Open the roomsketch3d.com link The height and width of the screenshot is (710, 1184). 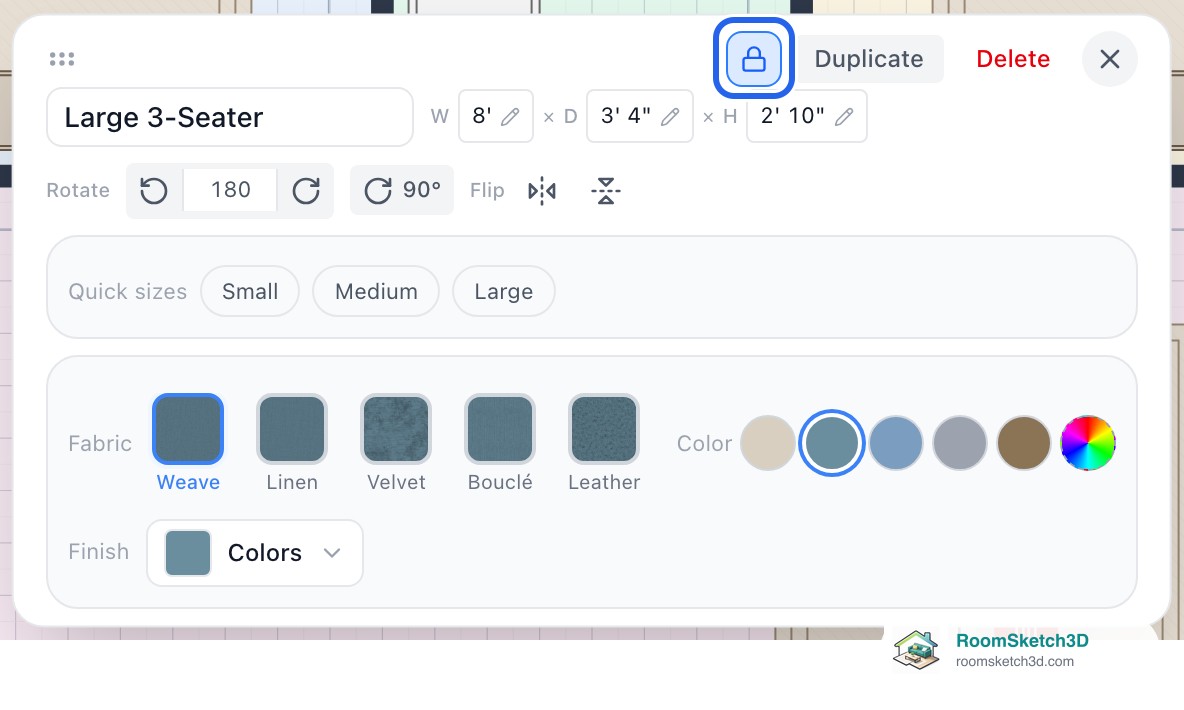pyautogui.click(x=1015, y=662)
